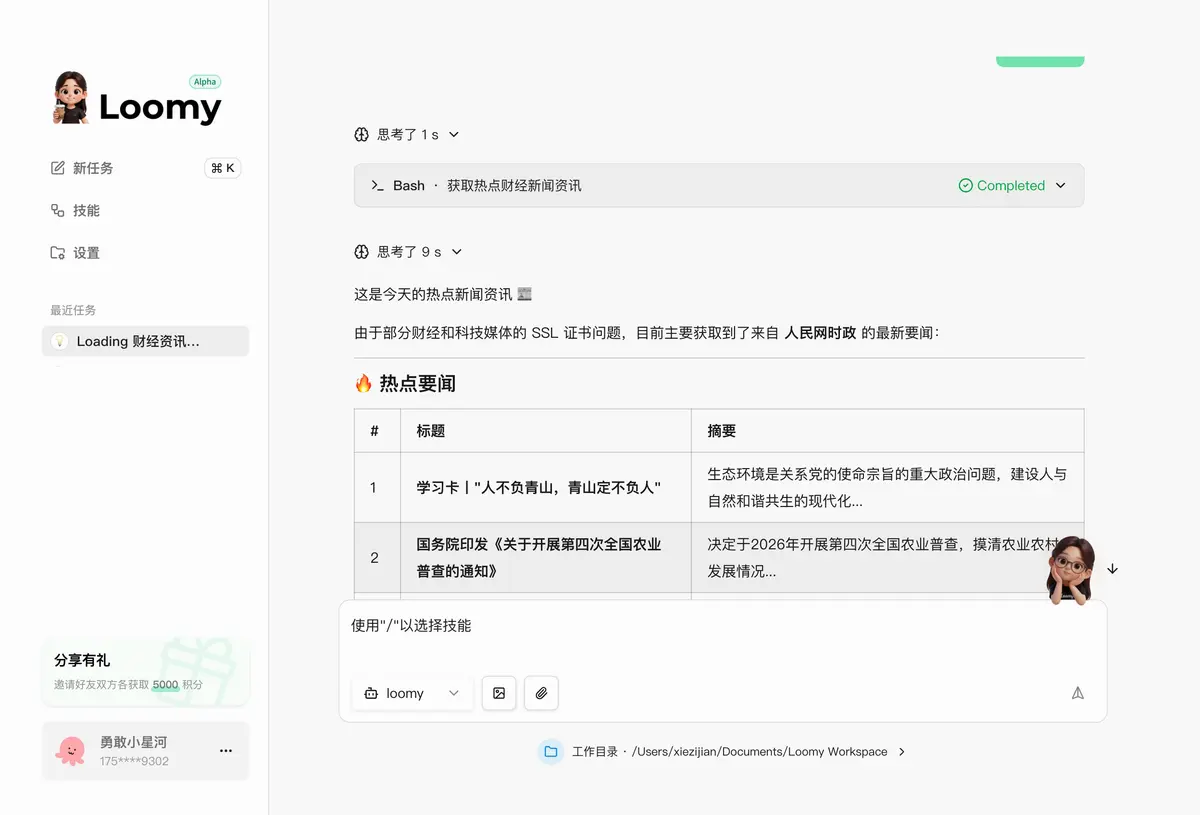The height and width of the screenshot is (815, 1200).
Task: Click the blue working directory folder icon
Action: tap(550, 752)
